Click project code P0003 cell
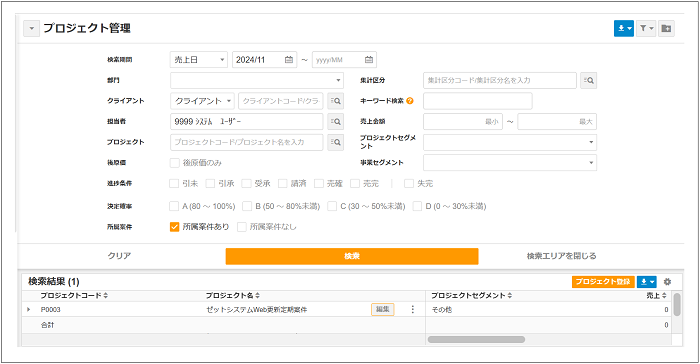This screenshot has width=700, height=364. (50, 310)
